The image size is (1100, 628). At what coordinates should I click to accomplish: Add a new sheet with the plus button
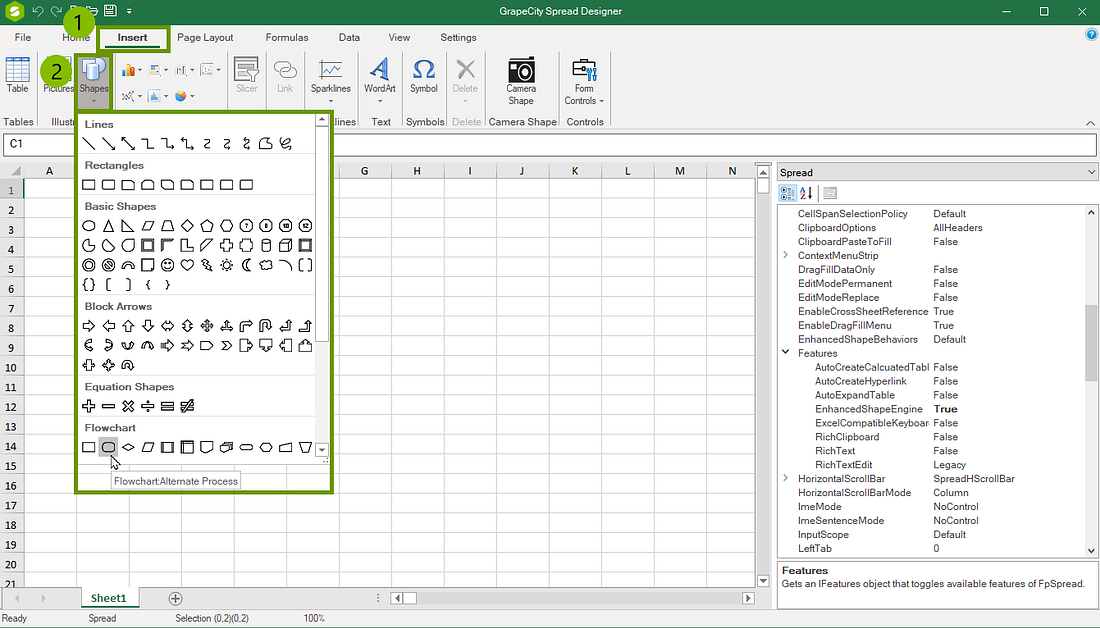click(175, 598)
